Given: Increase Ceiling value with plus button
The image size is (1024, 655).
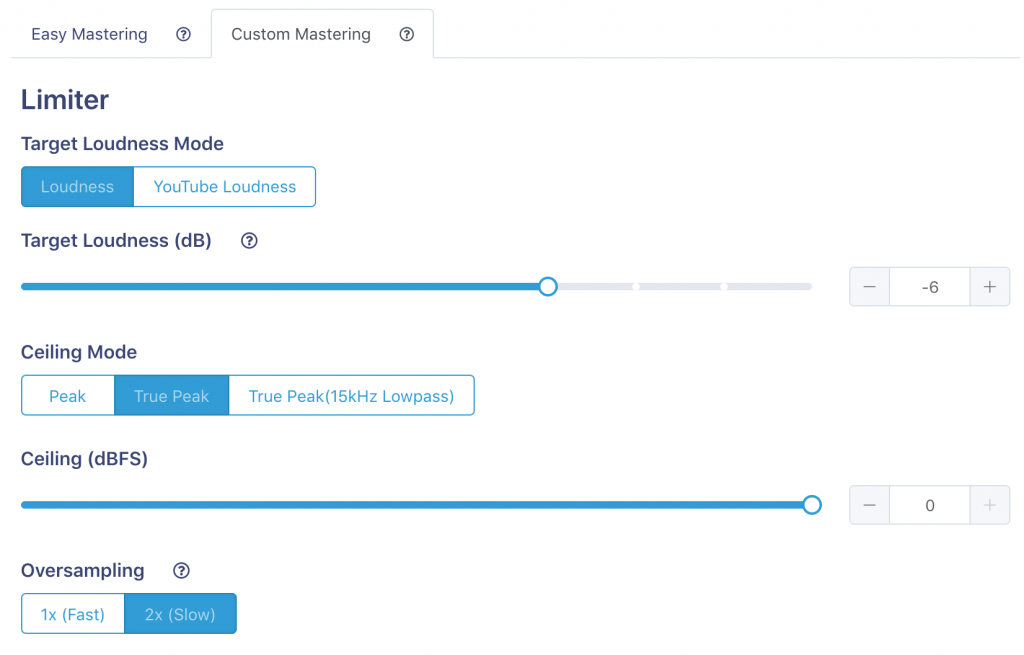Looking at the screenshot, I should (989, 505).
